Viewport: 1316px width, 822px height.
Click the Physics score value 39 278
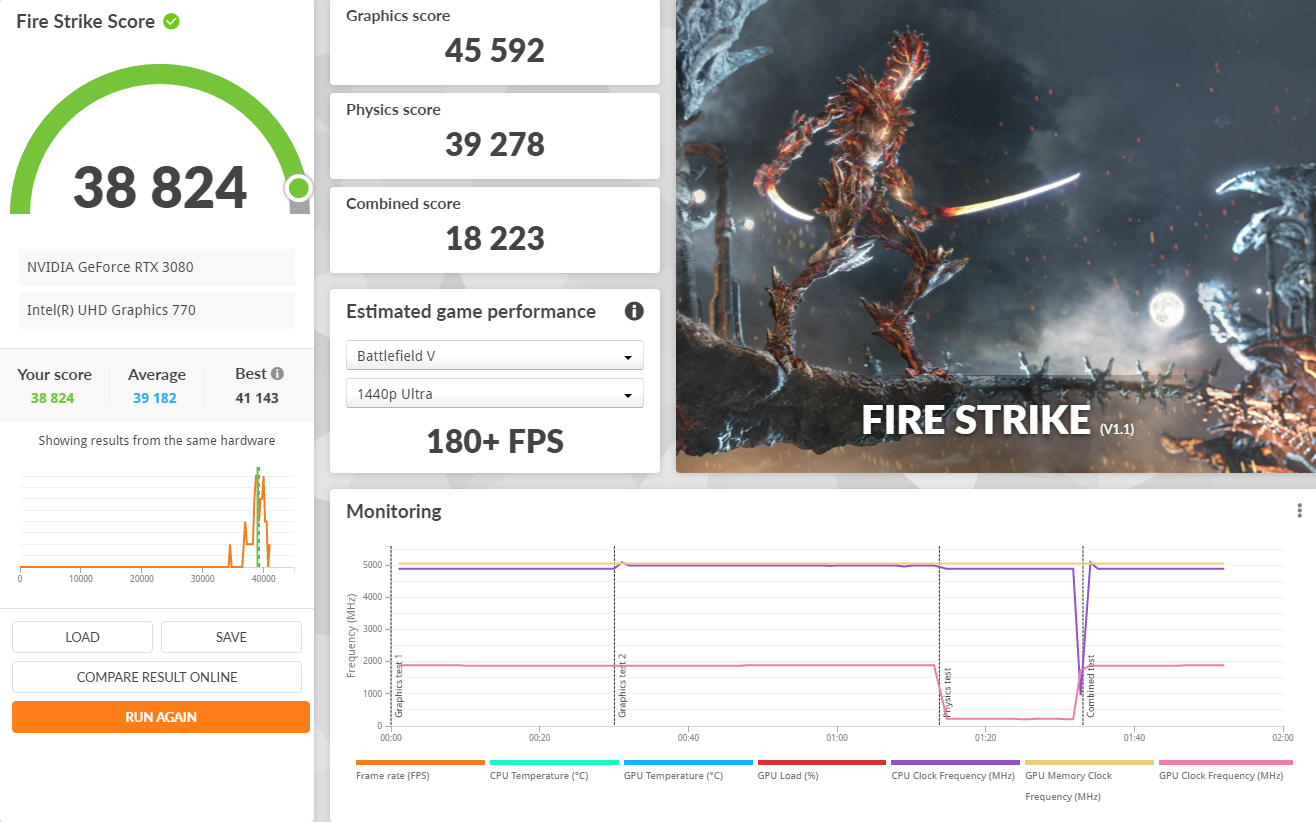(495, 144)
